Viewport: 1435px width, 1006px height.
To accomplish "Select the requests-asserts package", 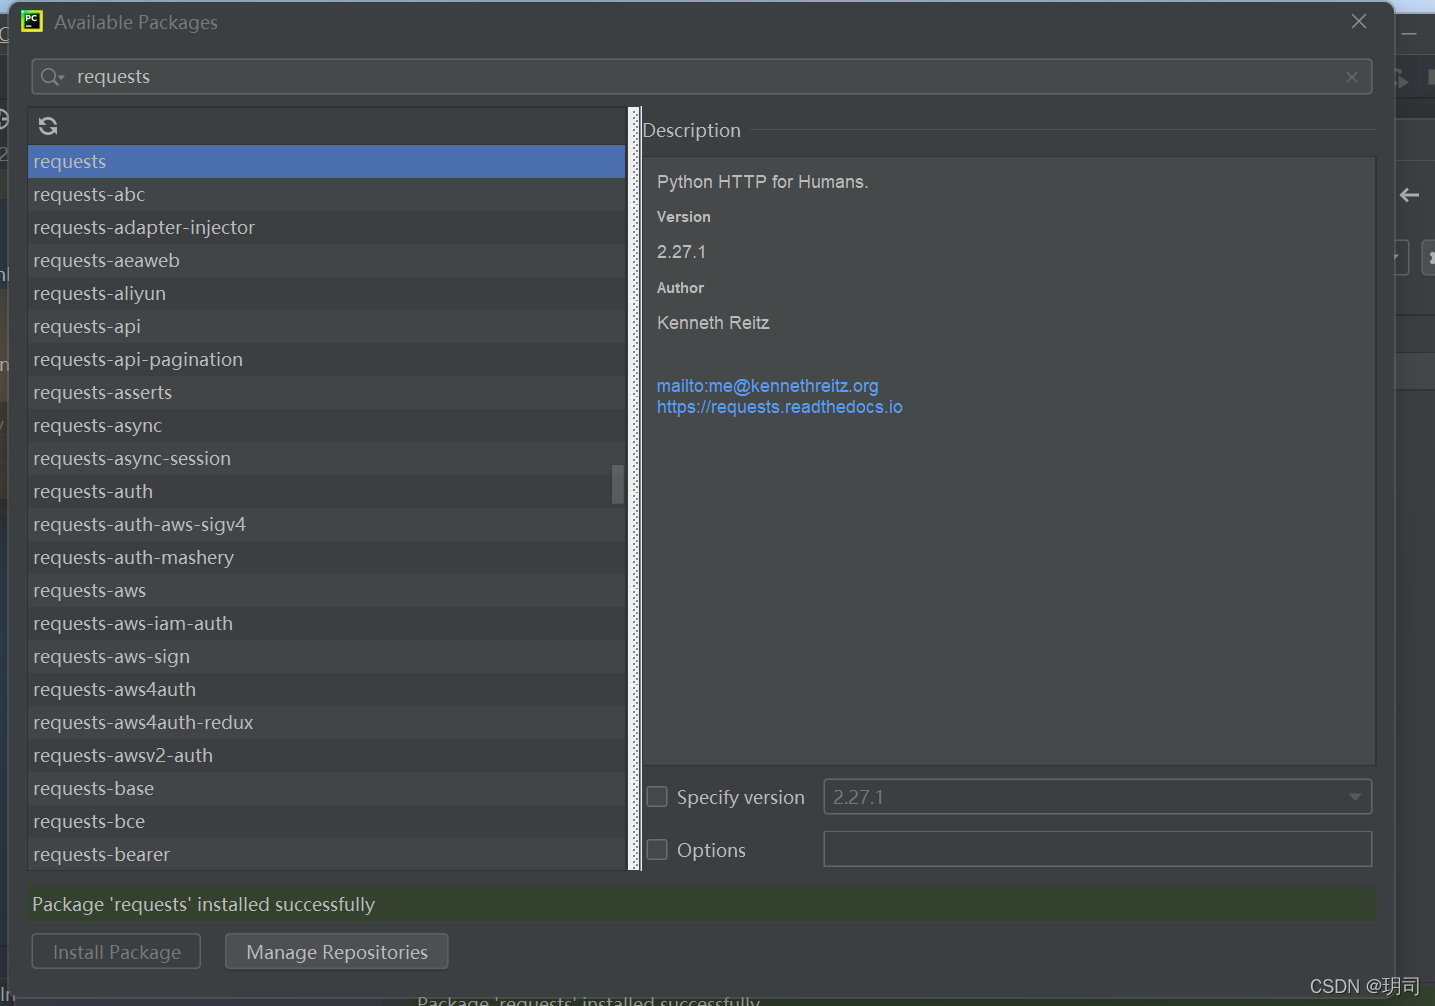I will click(x=326, y=393).
